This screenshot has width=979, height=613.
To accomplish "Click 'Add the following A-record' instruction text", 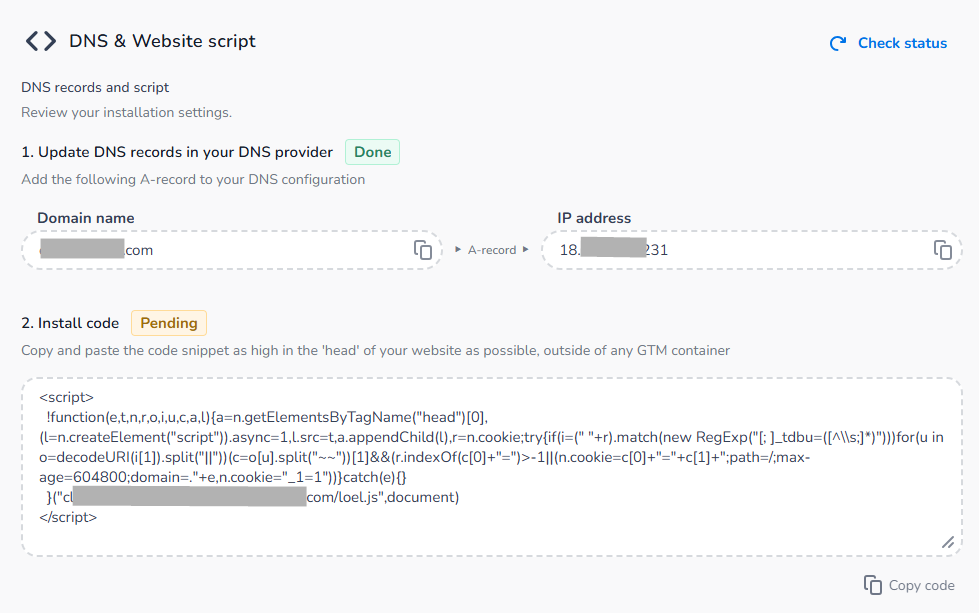I will click(193, 180).
